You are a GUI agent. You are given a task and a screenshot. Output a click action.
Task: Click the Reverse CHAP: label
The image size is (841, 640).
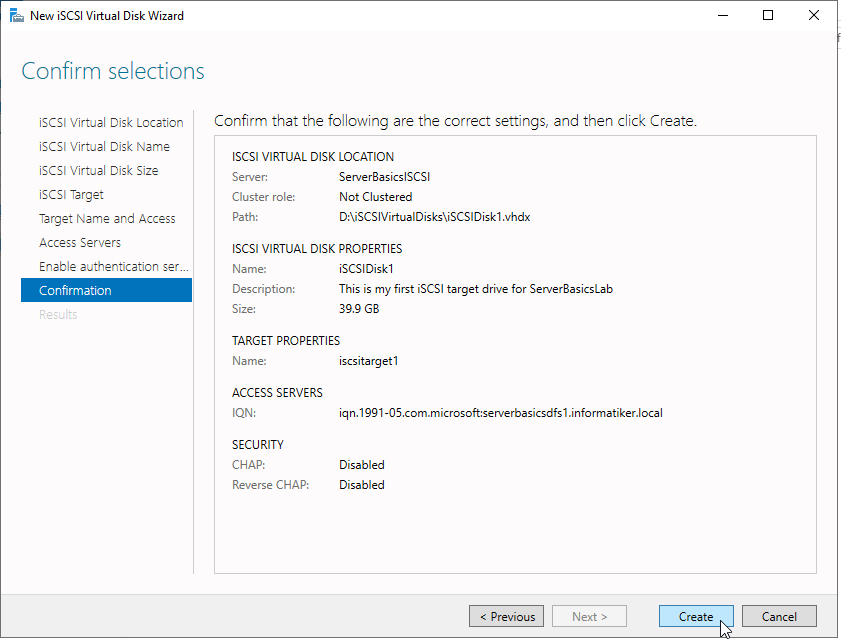pyautogui.click(x=270, y=485)
